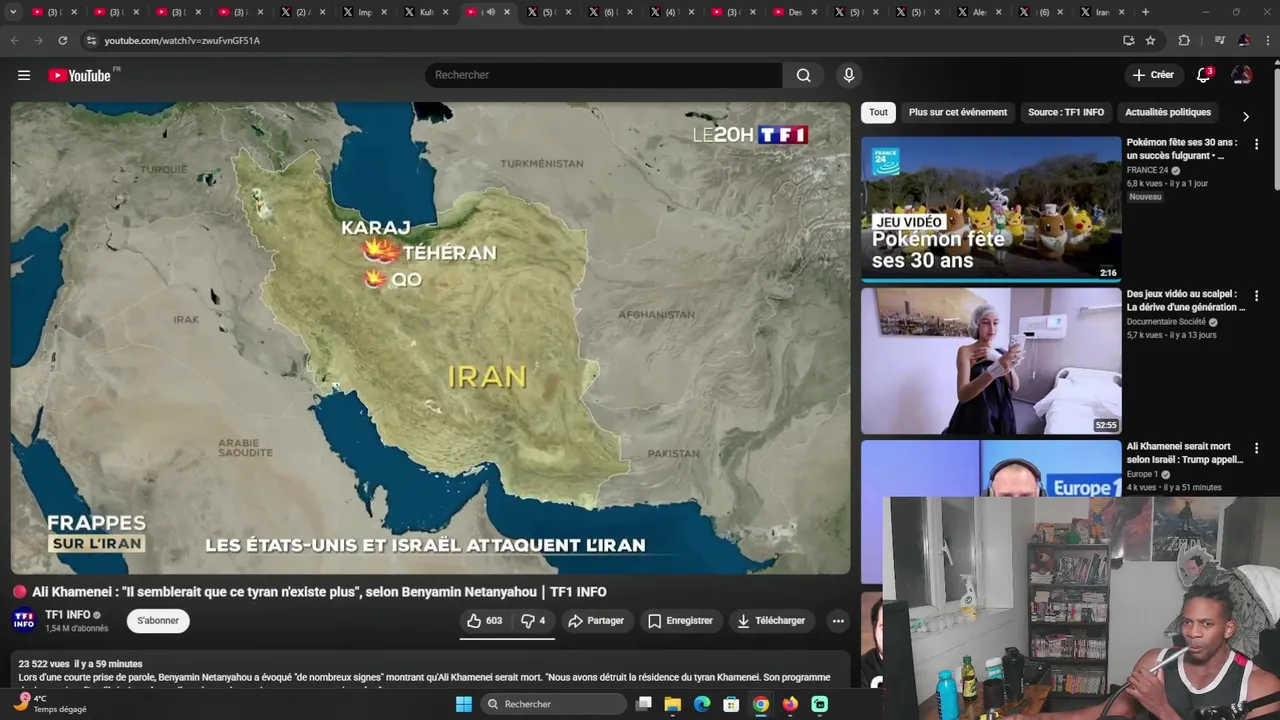Share the video via Partager
Viewport: 1280px width, 720px height.
pyautogui.click(x=596, y=621)
